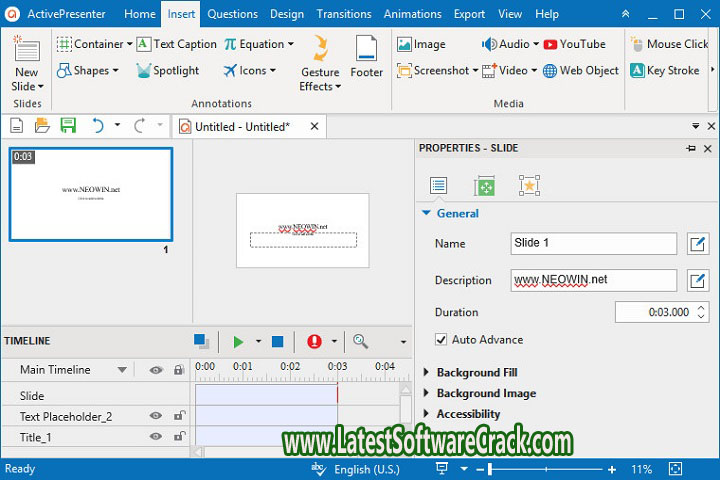Screen dimensions: 720x480
Task: Adjust the zoom slider in status bar
Action: point(545,469)
